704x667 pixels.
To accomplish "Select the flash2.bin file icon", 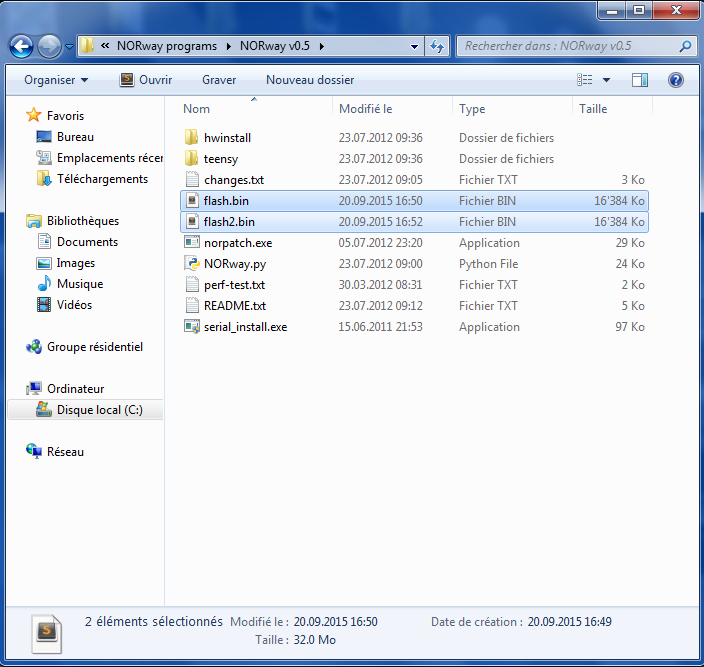I will click(192, 221).
